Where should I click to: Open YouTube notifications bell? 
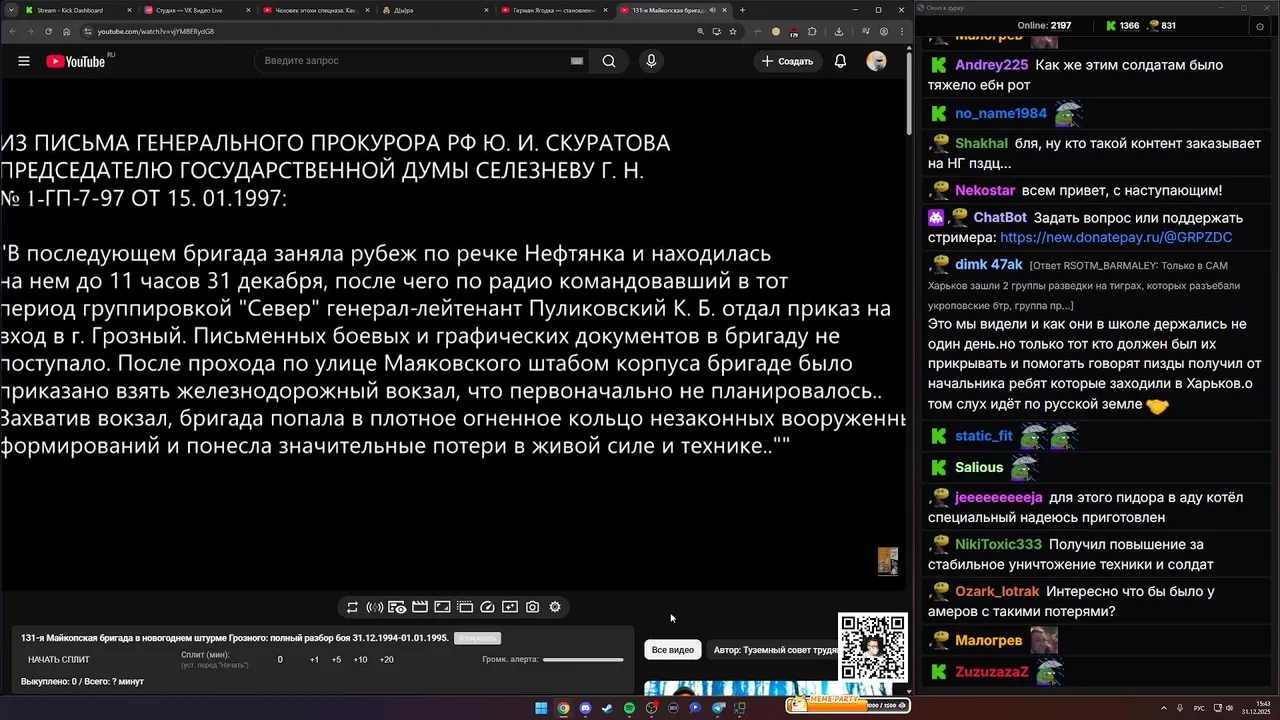840,61
